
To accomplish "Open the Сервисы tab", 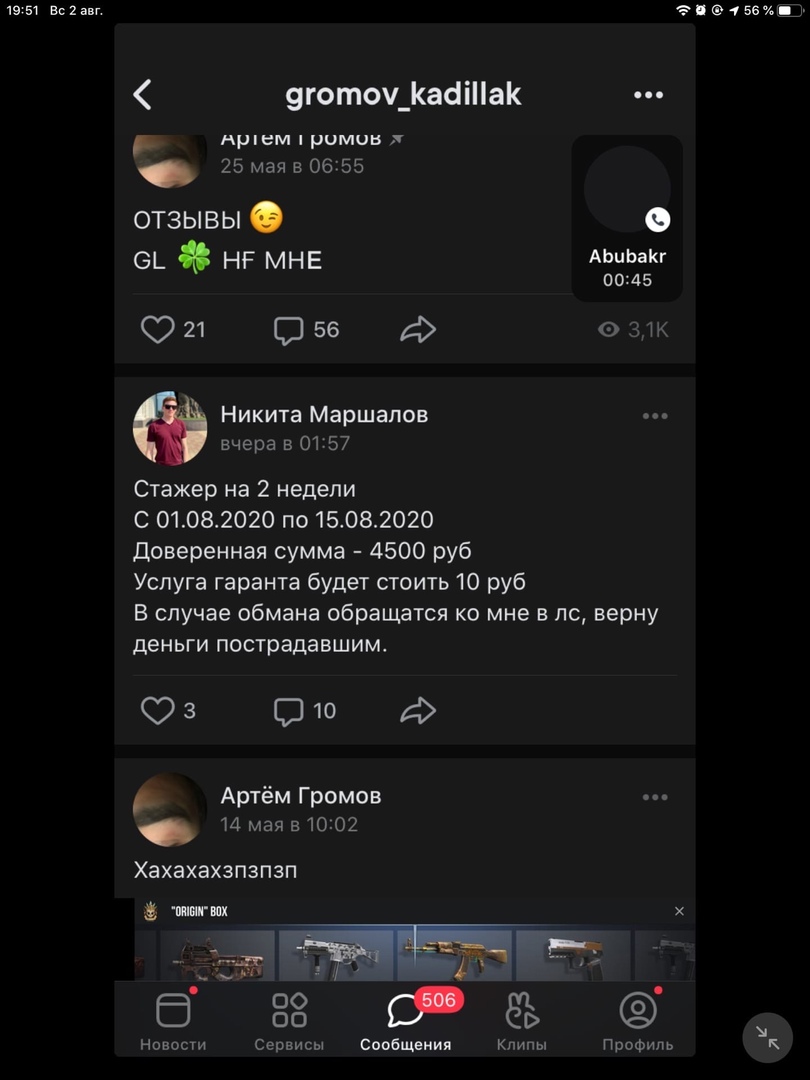I will click(x=289, y=1020).
